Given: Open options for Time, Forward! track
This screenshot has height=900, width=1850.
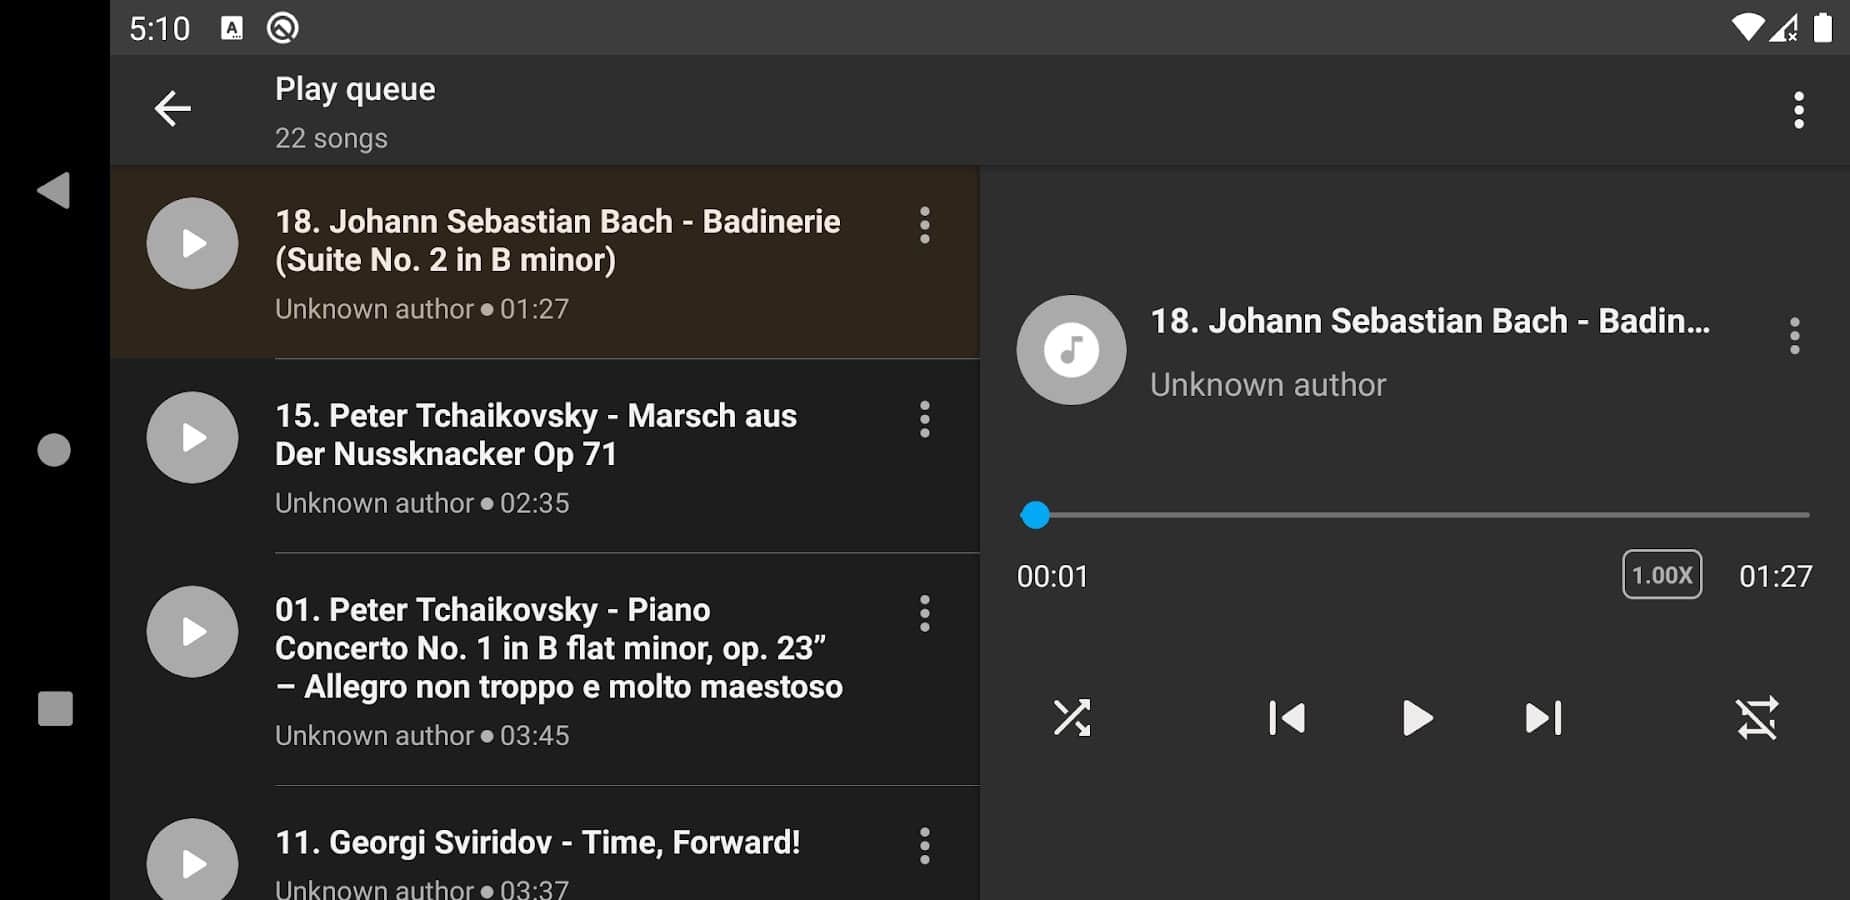Looking at the screenshot, I should click(925, 846).
